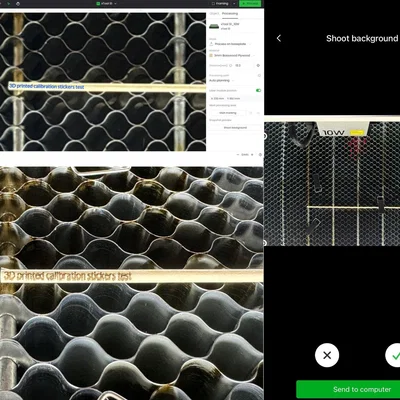Viewport: 400px width, 400px height.
Task: Click the green Send to computer button
Action: pos(348,389)
